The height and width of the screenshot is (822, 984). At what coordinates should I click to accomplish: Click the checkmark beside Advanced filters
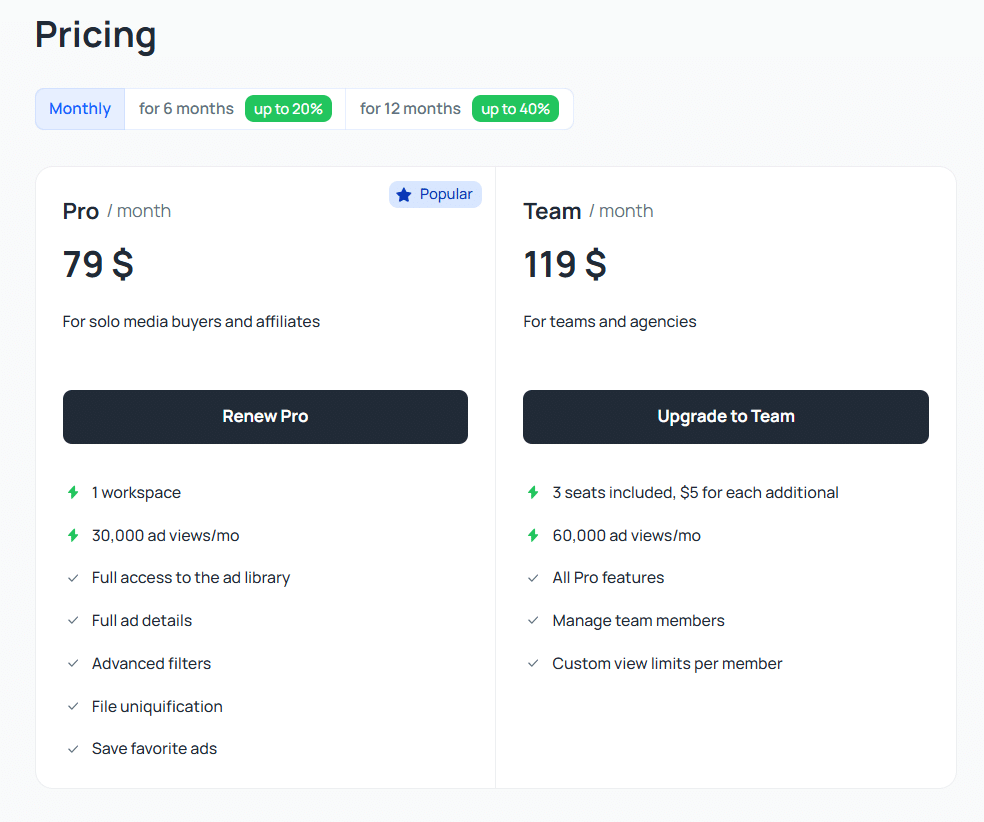(x=73, y=663)
